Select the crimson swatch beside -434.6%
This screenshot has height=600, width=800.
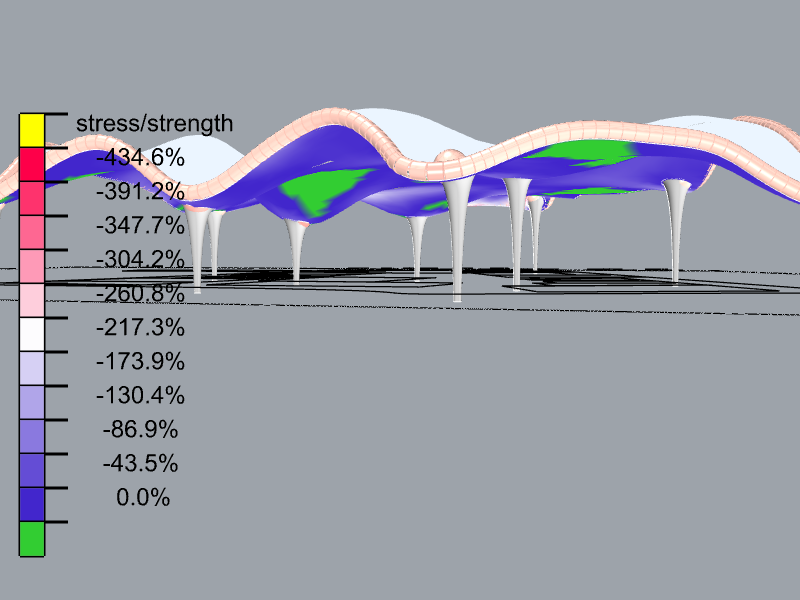(x=32, y=164)
